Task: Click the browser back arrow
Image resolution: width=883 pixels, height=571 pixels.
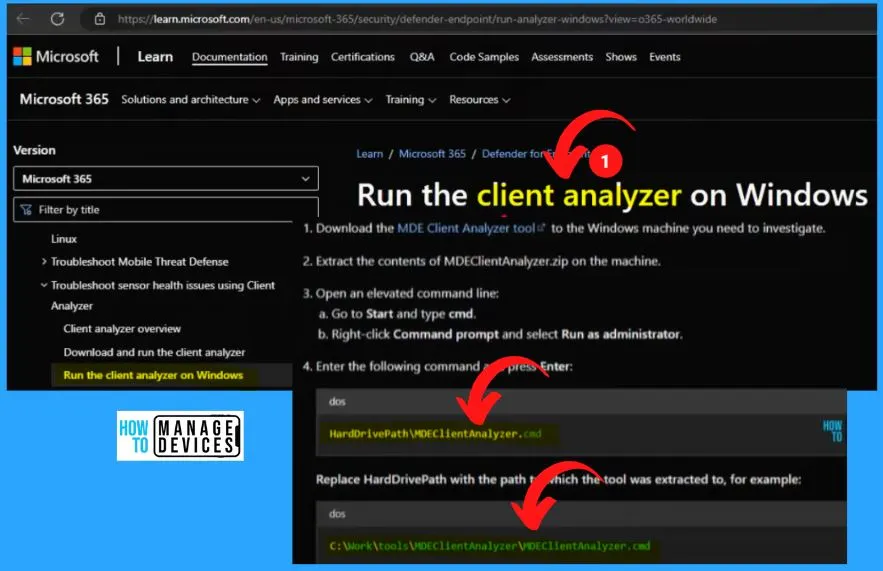Action: tap(23, 19)
